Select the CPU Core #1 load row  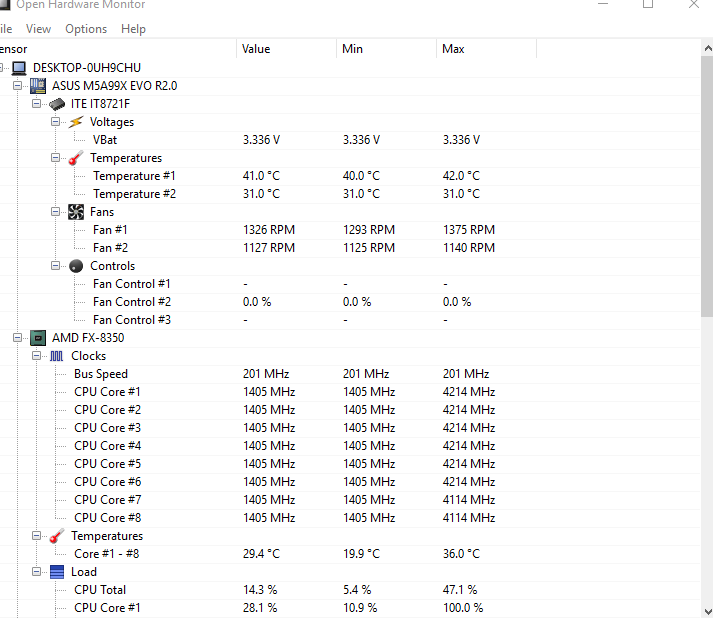click(350, 608)
